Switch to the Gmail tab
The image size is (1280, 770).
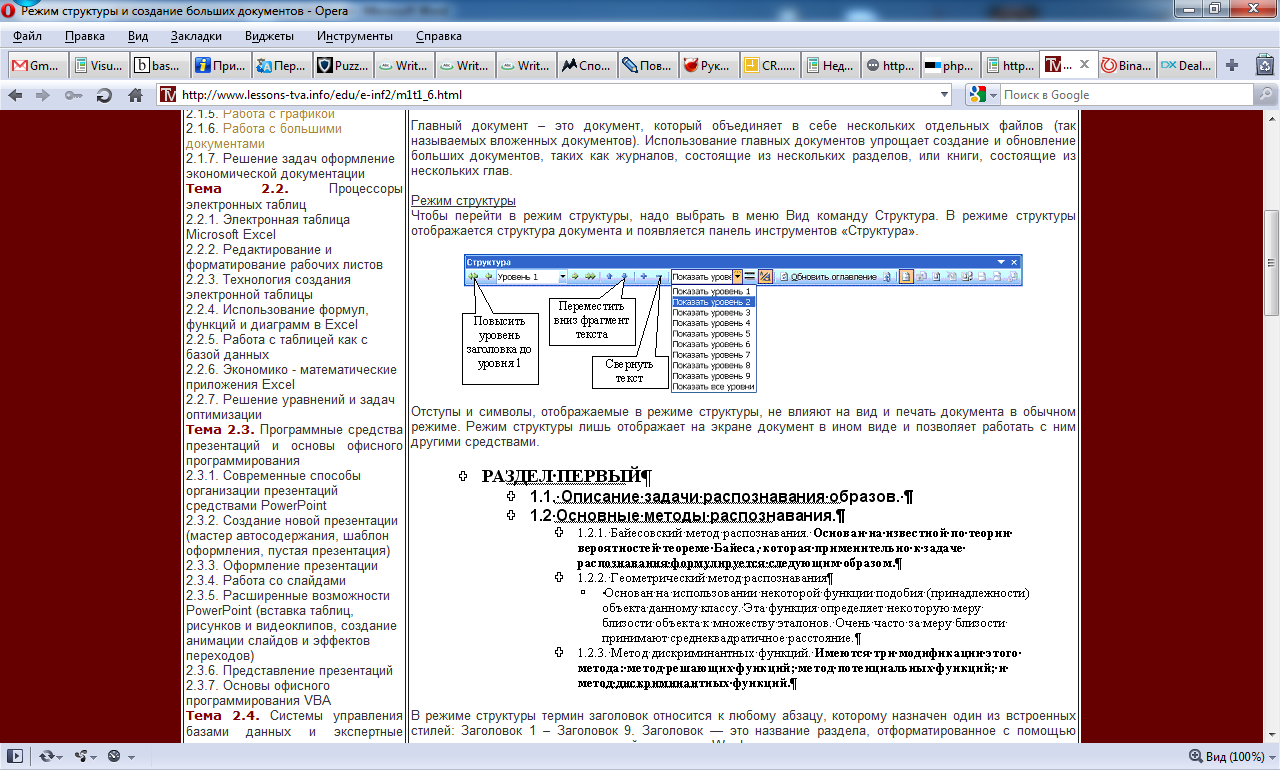tap(36, 65)
